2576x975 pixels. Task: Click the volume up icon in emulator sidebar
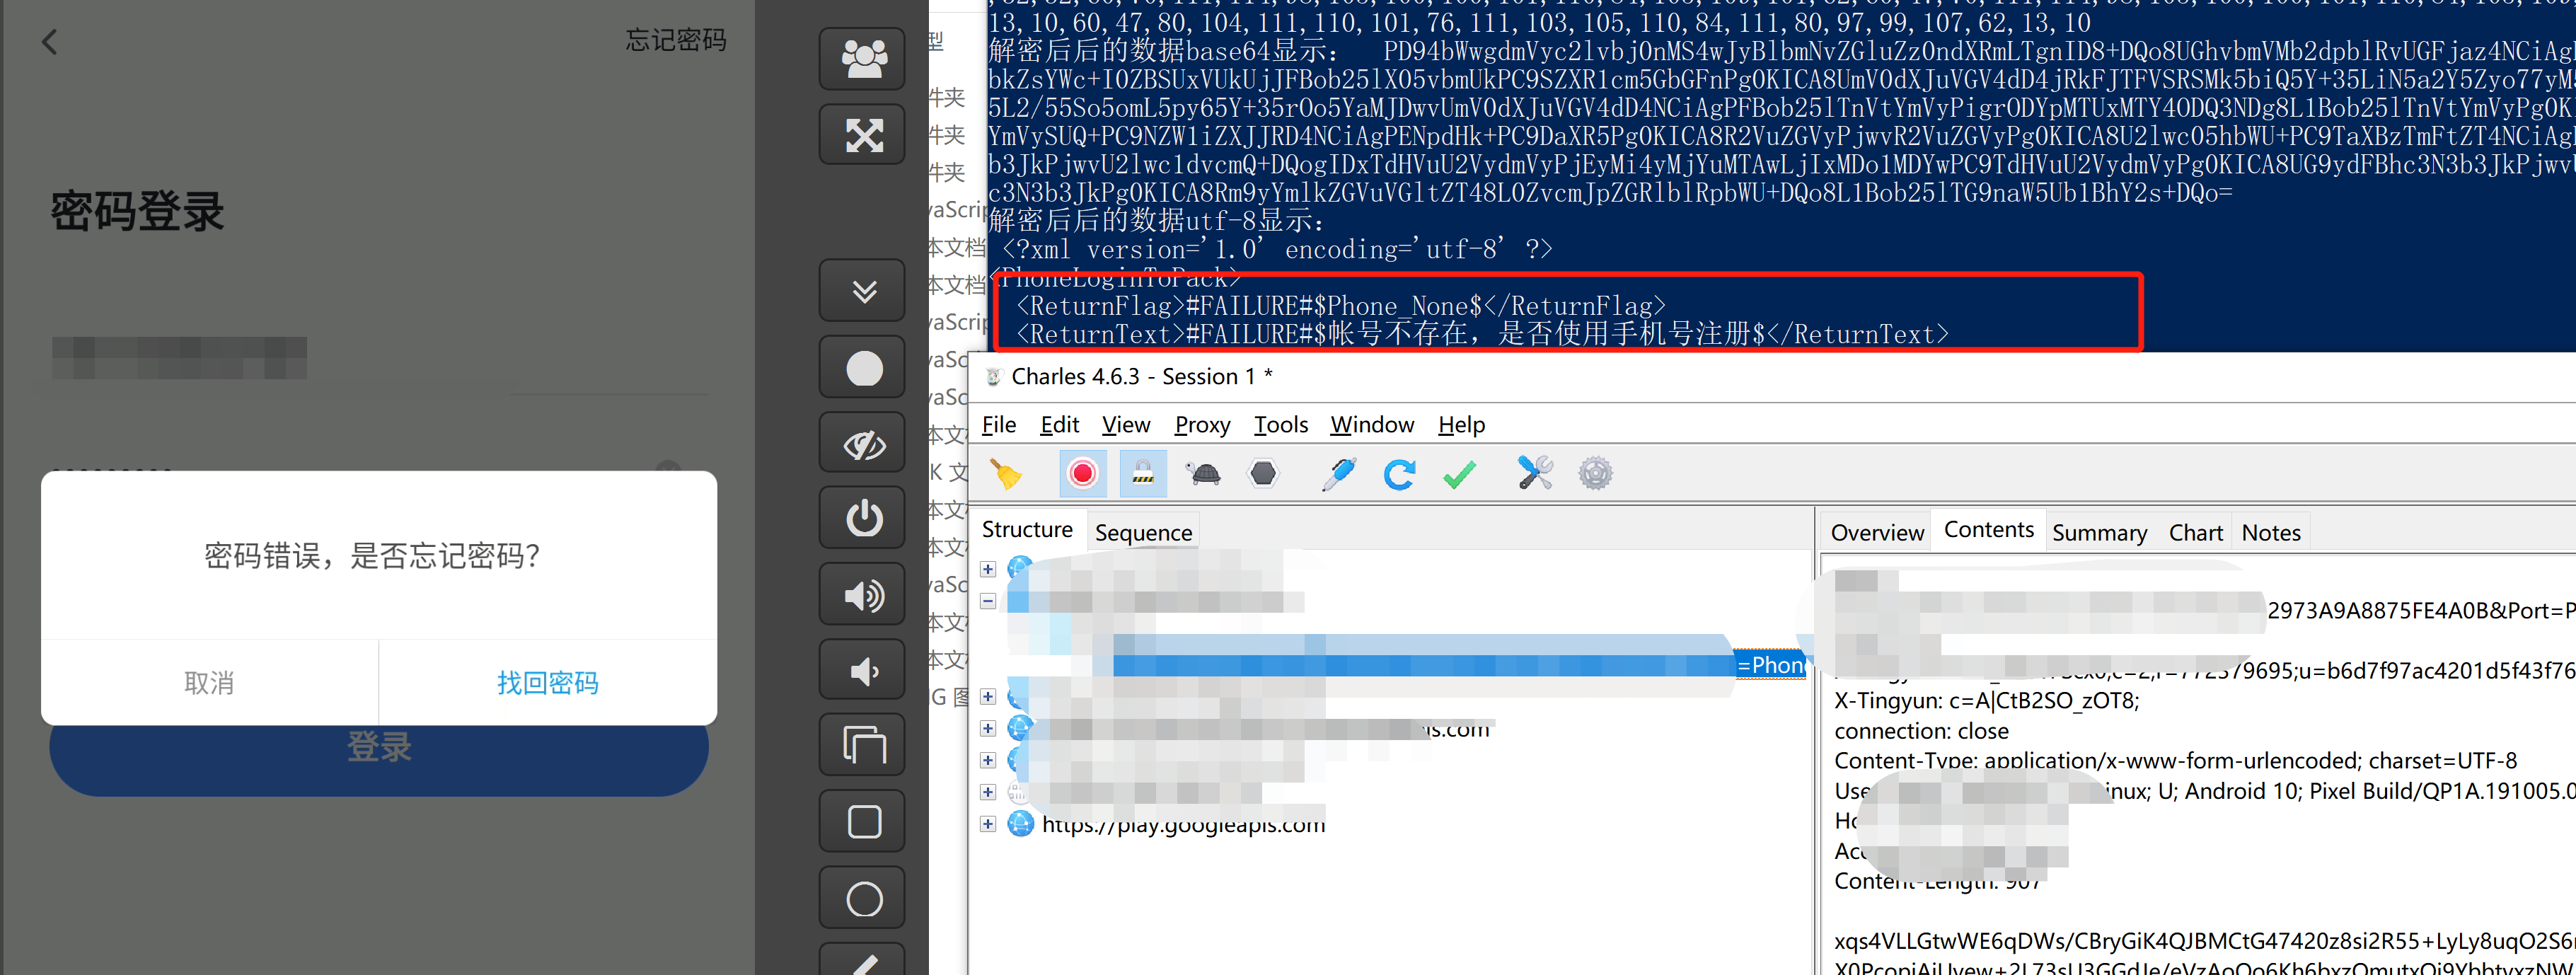[x=862, y=595]
